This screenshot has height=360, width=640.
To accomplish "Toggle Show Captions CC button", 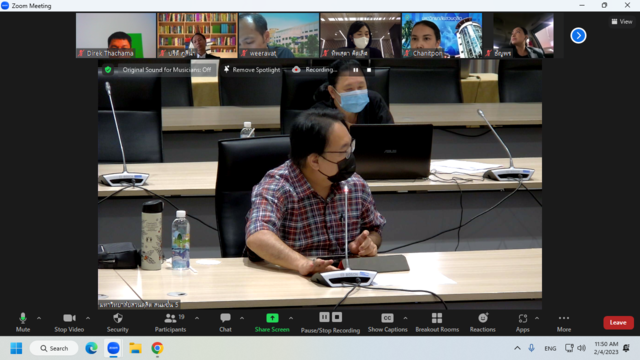I will (387, 322).
